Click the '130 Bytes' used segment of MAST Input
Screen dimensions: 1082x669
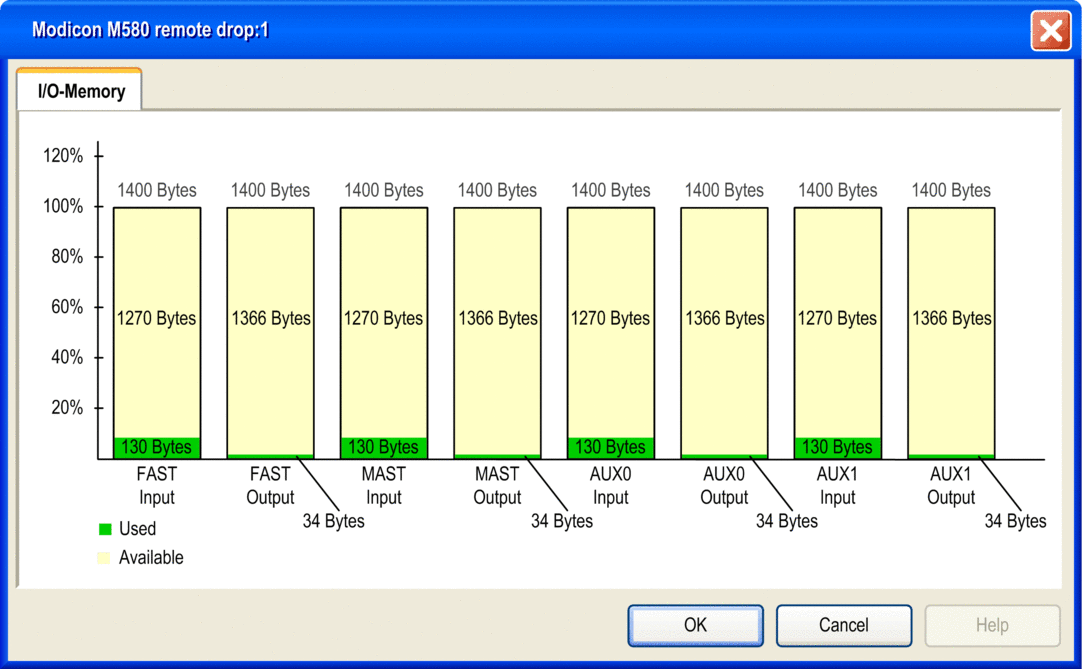pos(384,447)
